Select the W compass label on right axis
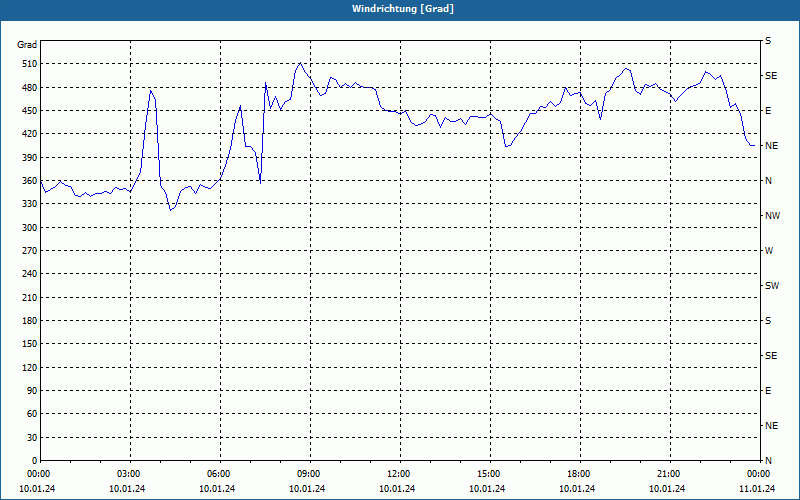The image size is (800, 500). click(x=769, y=251)
